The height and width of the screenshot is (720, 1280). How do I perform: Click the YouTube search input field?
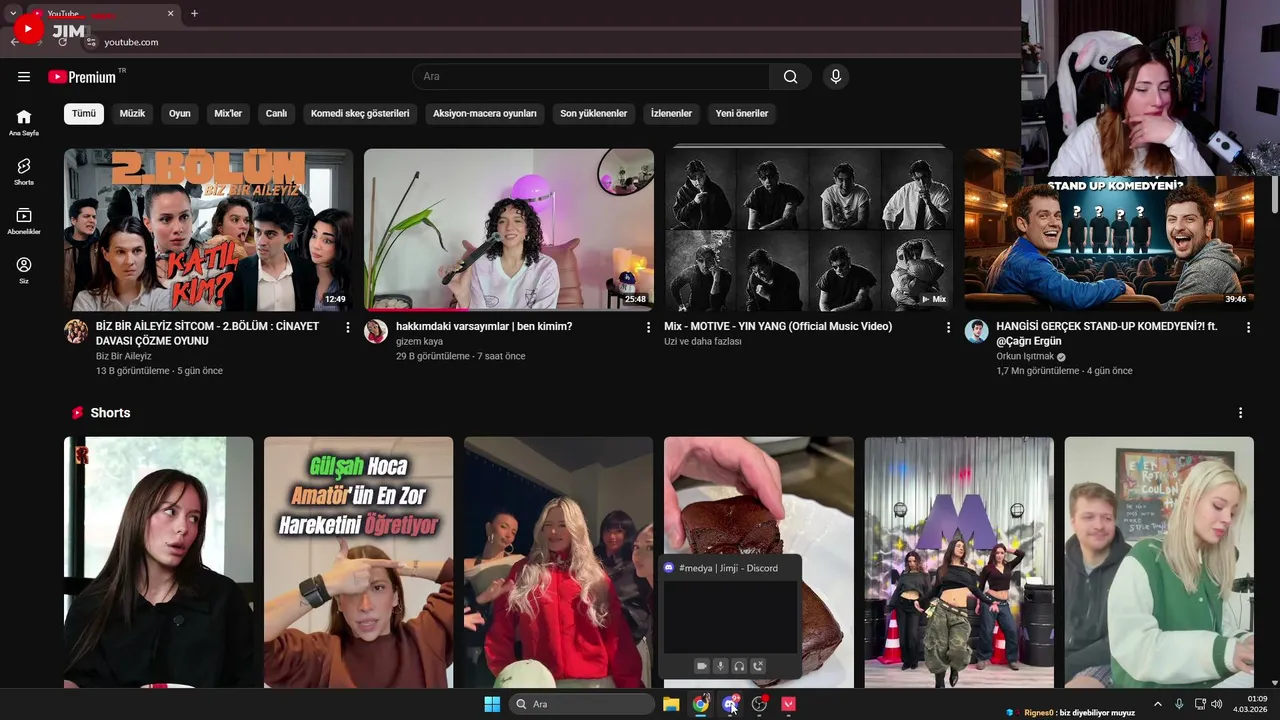point(591,77)
